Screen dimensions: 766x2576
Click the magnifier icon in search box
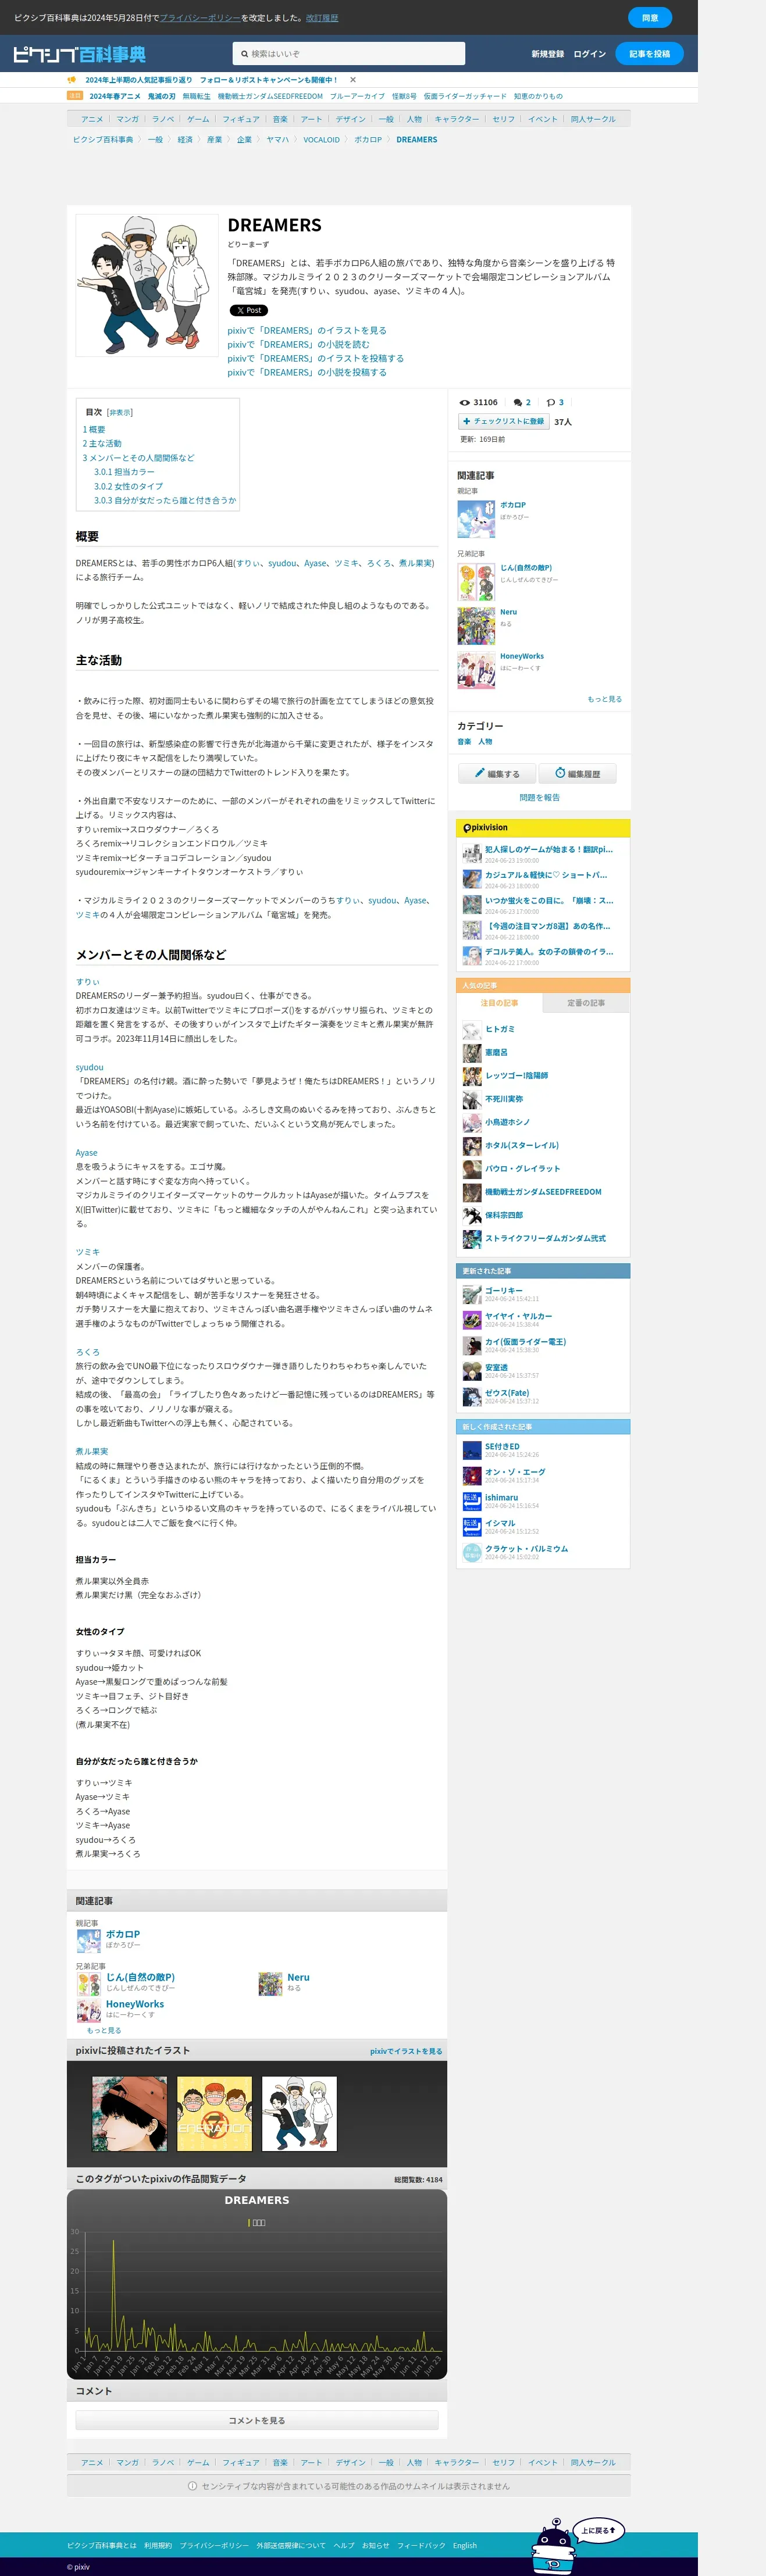click(x=243, y=54)
